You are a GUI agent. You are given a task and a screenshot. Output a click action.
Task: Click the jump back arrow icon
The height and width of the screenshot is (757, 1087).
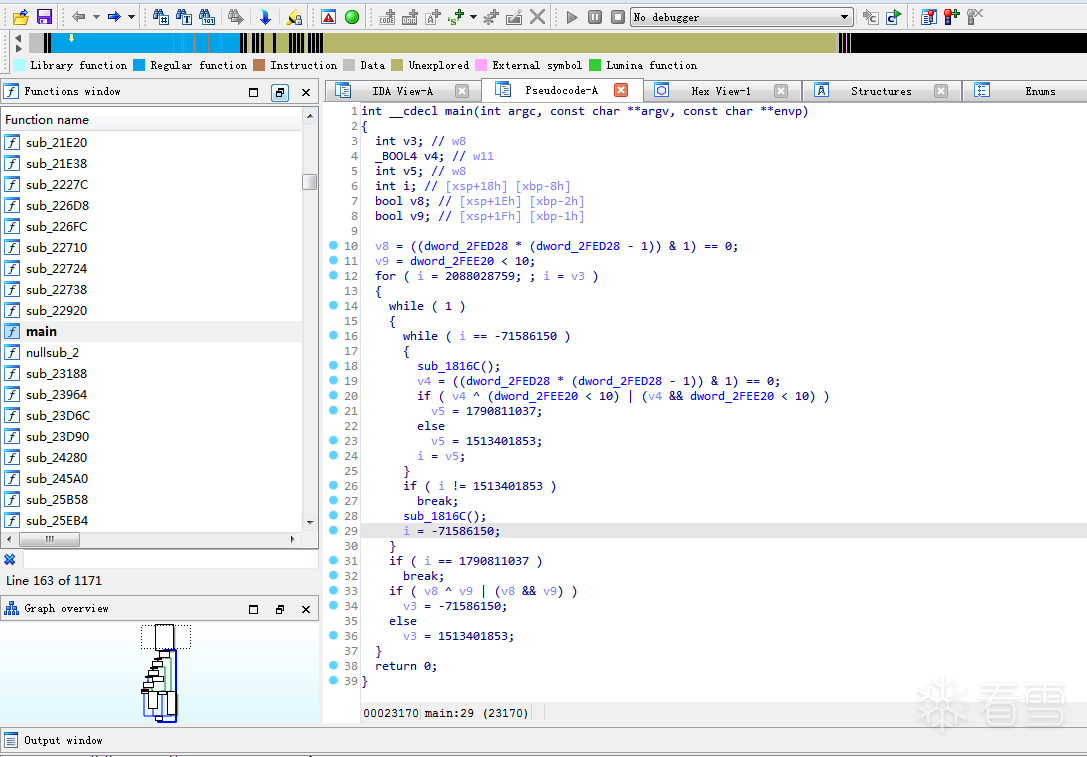[x=79, y=17]
